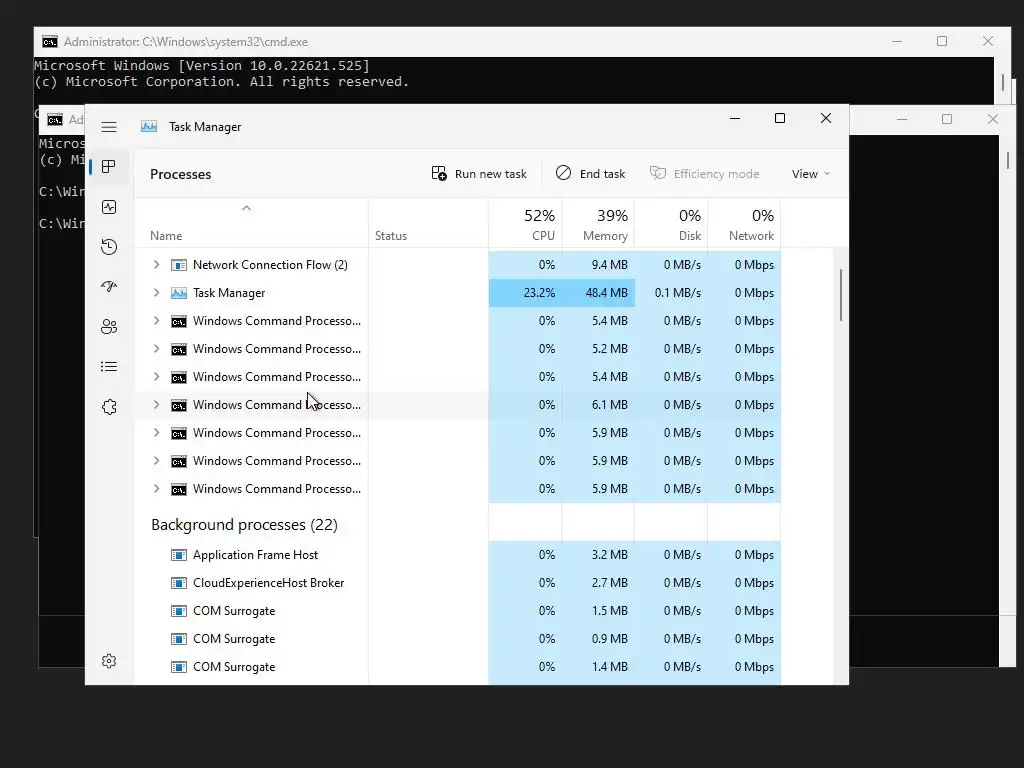The image size is (1024, 768).
Task: Open the Performance page from sidebar
Action: 109,207
